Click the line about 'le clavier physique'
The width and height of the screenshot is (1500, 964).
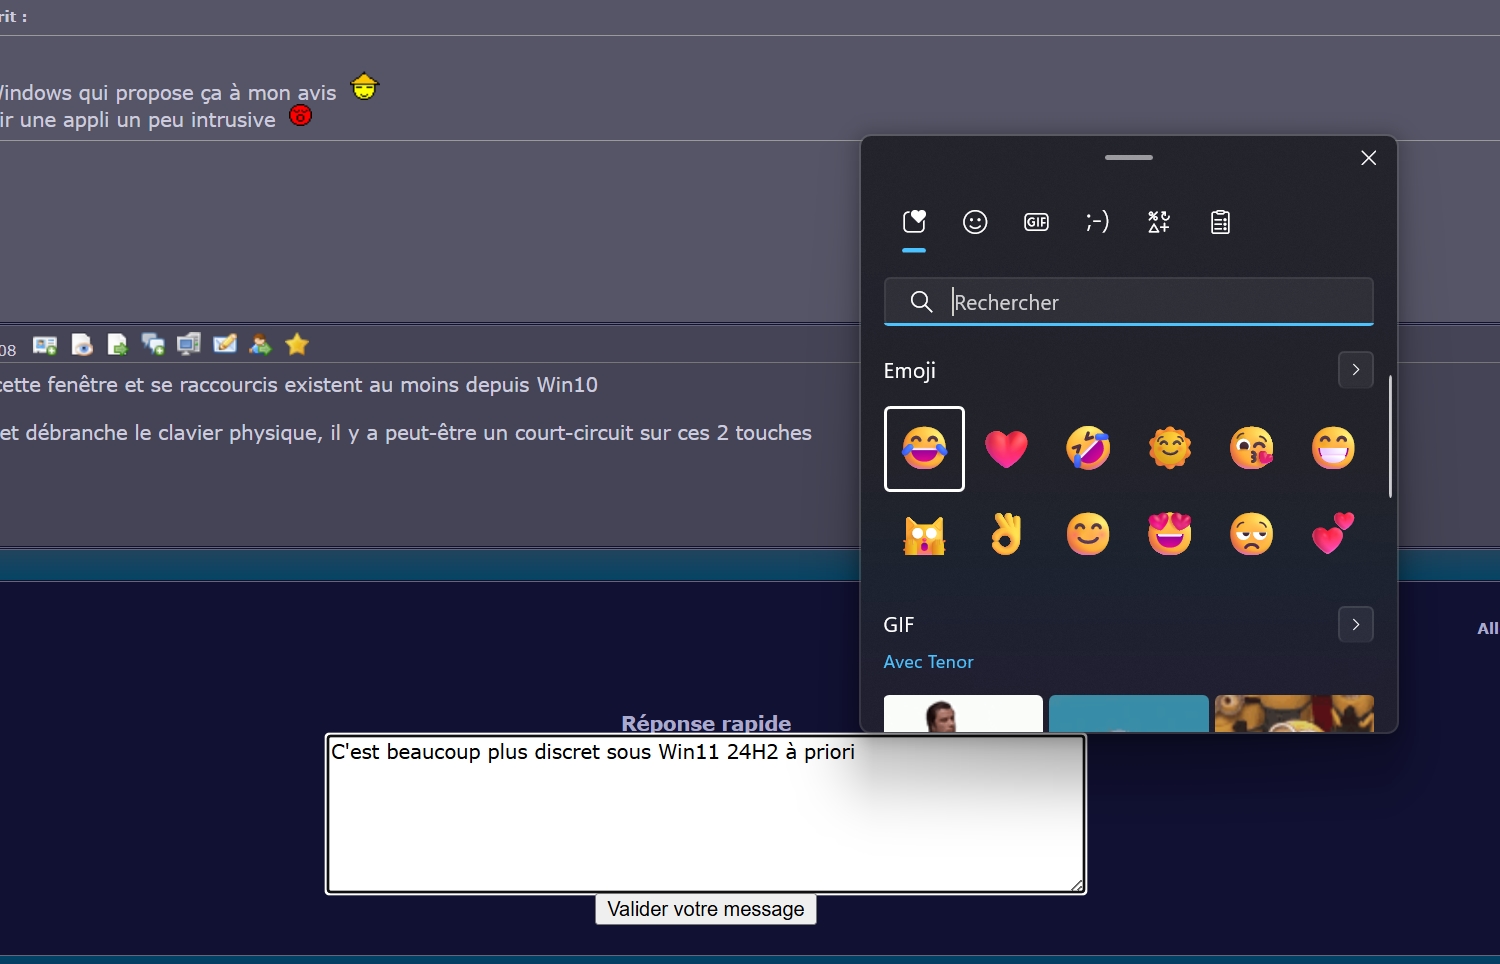point(406,433)
